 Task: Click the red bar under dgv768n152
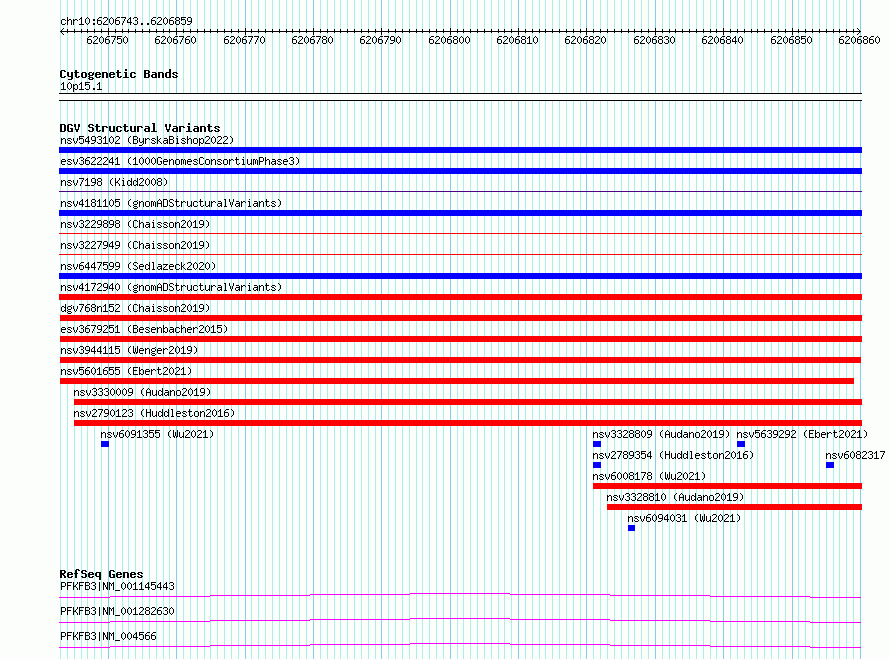(460, 318)
